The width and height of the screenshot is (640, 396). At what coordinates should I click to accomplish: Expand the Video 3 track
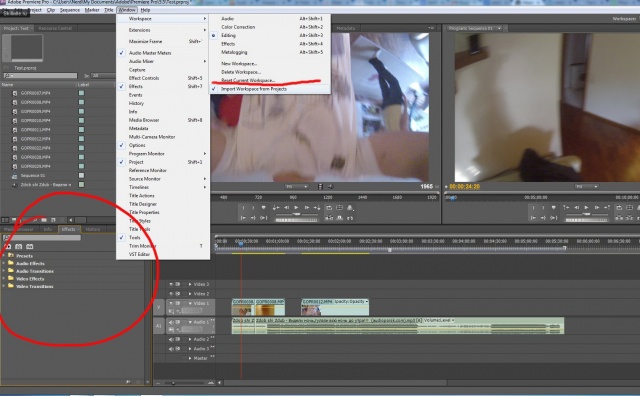[x=190, y=284]
